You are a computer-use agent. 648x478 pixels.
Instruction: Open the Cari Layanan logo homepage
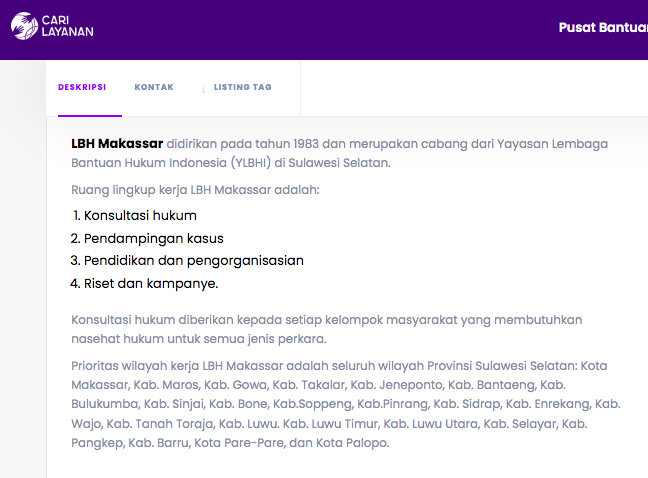[52, 26]
